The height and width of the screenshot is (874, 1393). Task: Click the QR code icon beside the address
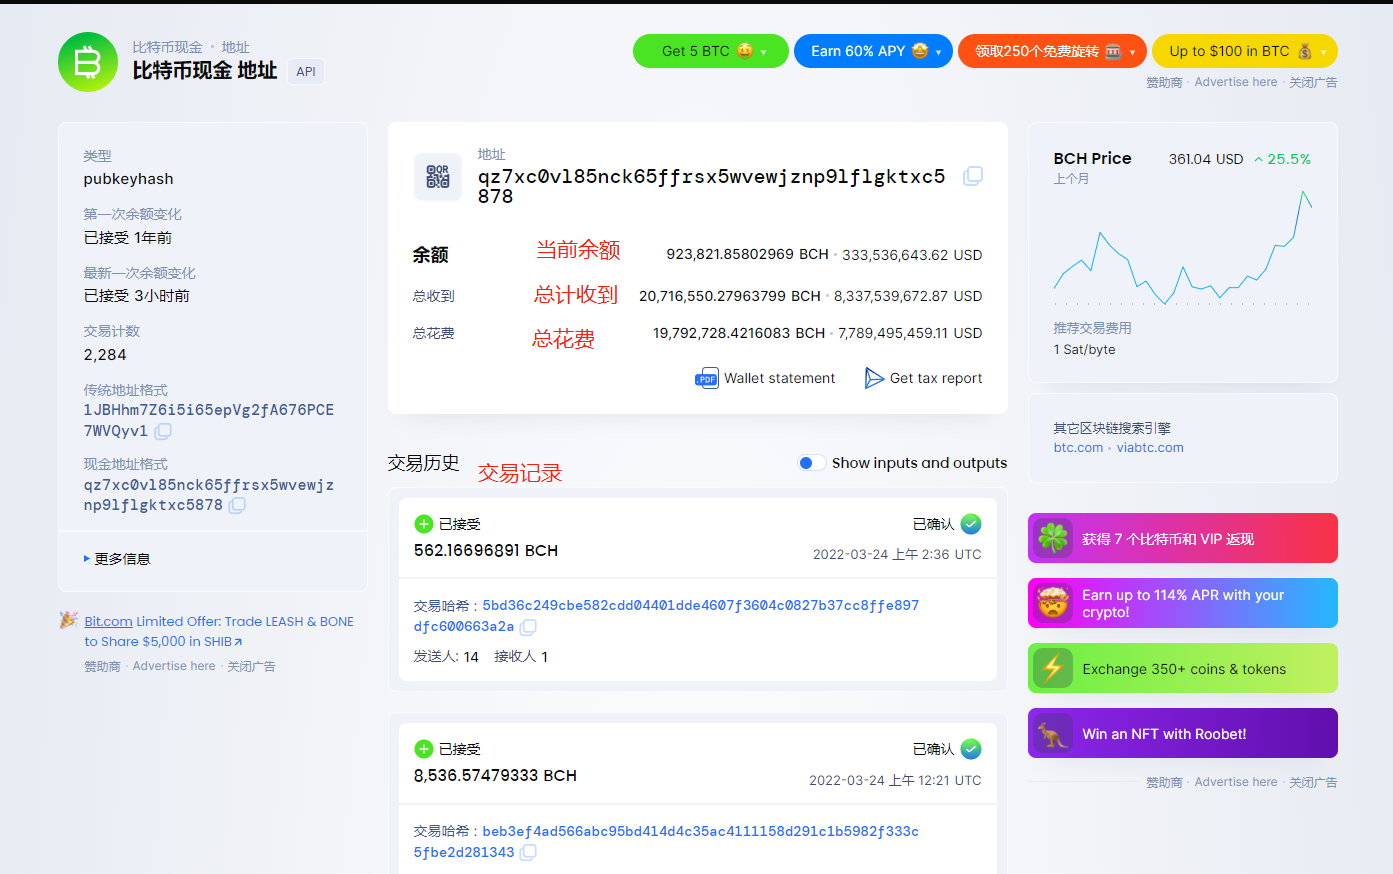pyautogui.click(x=438, y=176)
